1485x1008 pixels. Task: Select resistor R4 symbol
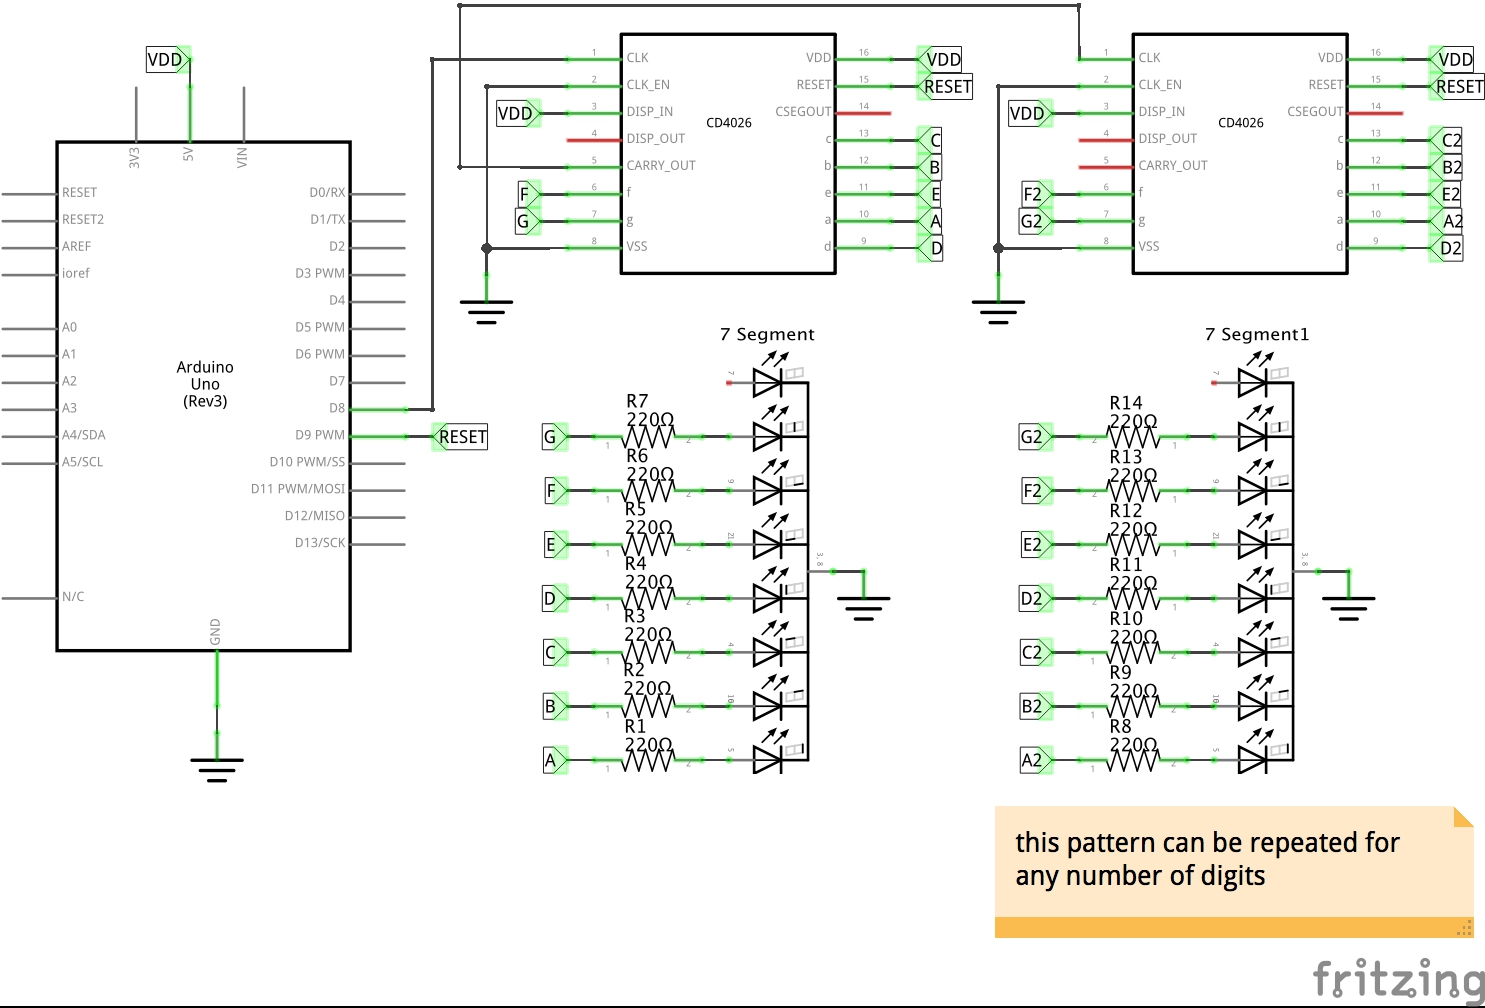point(649,599)
